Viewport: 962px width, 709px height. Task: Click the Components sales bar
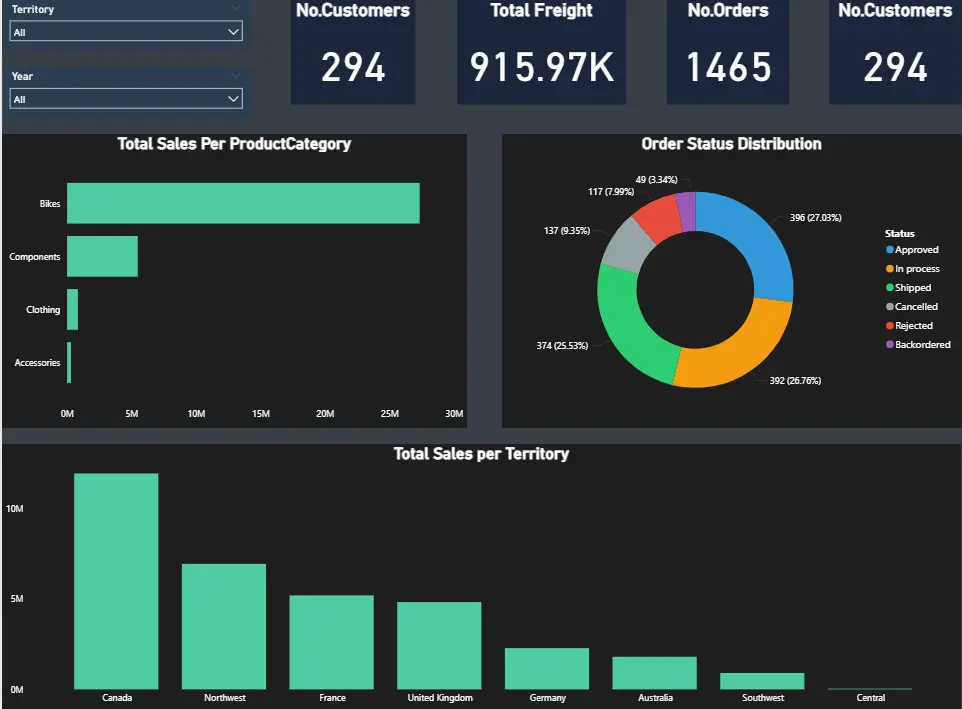click(100, 256)
